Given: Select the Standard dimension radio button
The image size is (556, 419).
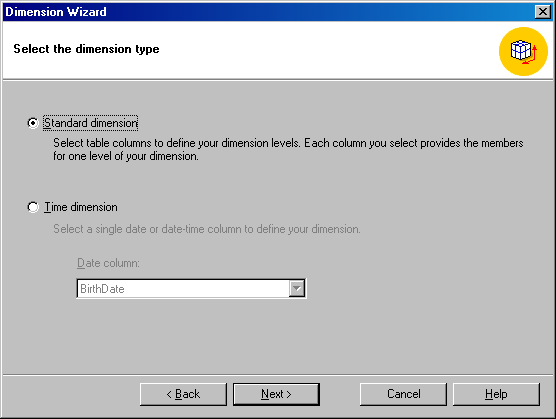Looking at the screenshot, I should pos(33,123).
